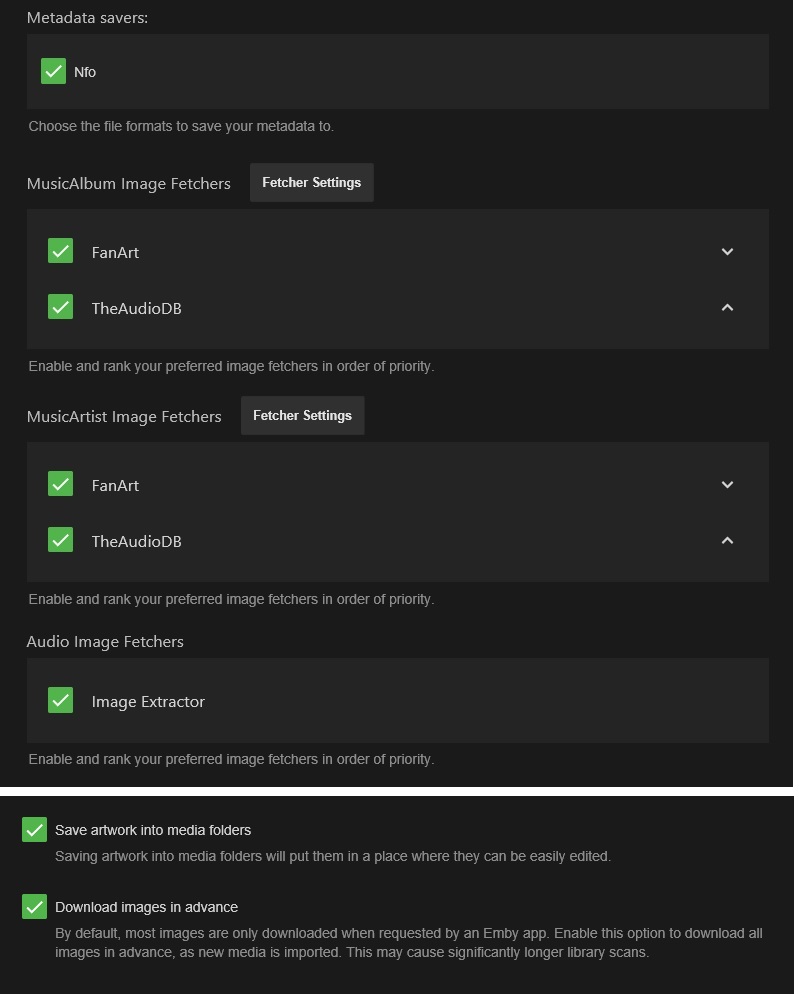Click up chevron beside MusicArtist TheAudioDB
799x994 pixels.
pyautogui.click(x=727, y=541)
